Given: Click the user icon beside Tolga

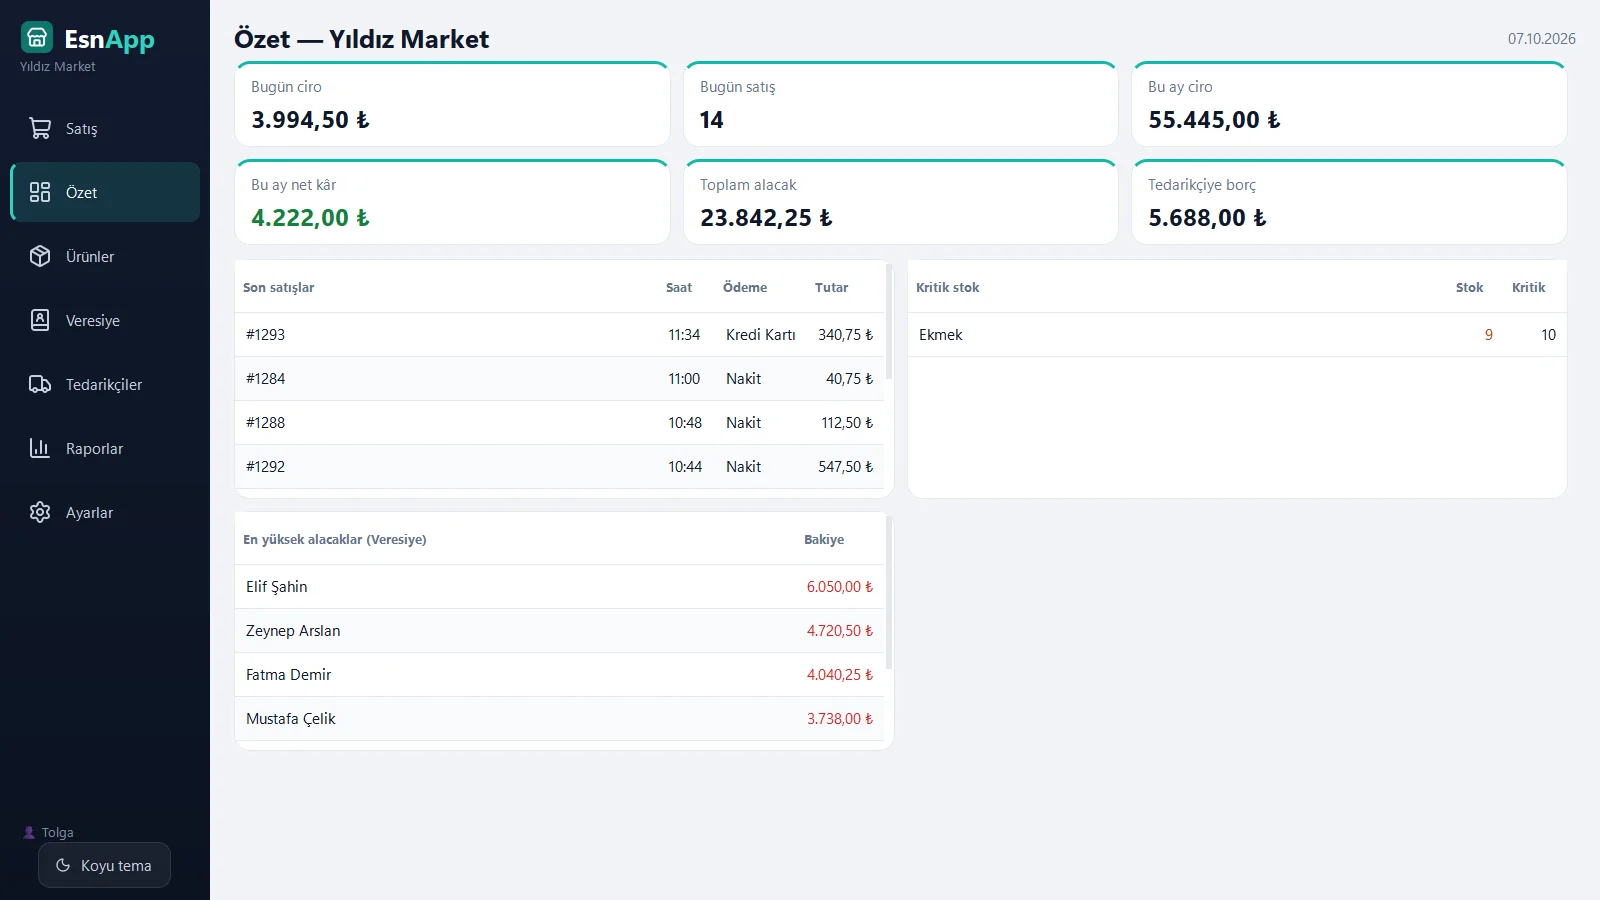Looking at the screenshot, I should tap(29, 832).
